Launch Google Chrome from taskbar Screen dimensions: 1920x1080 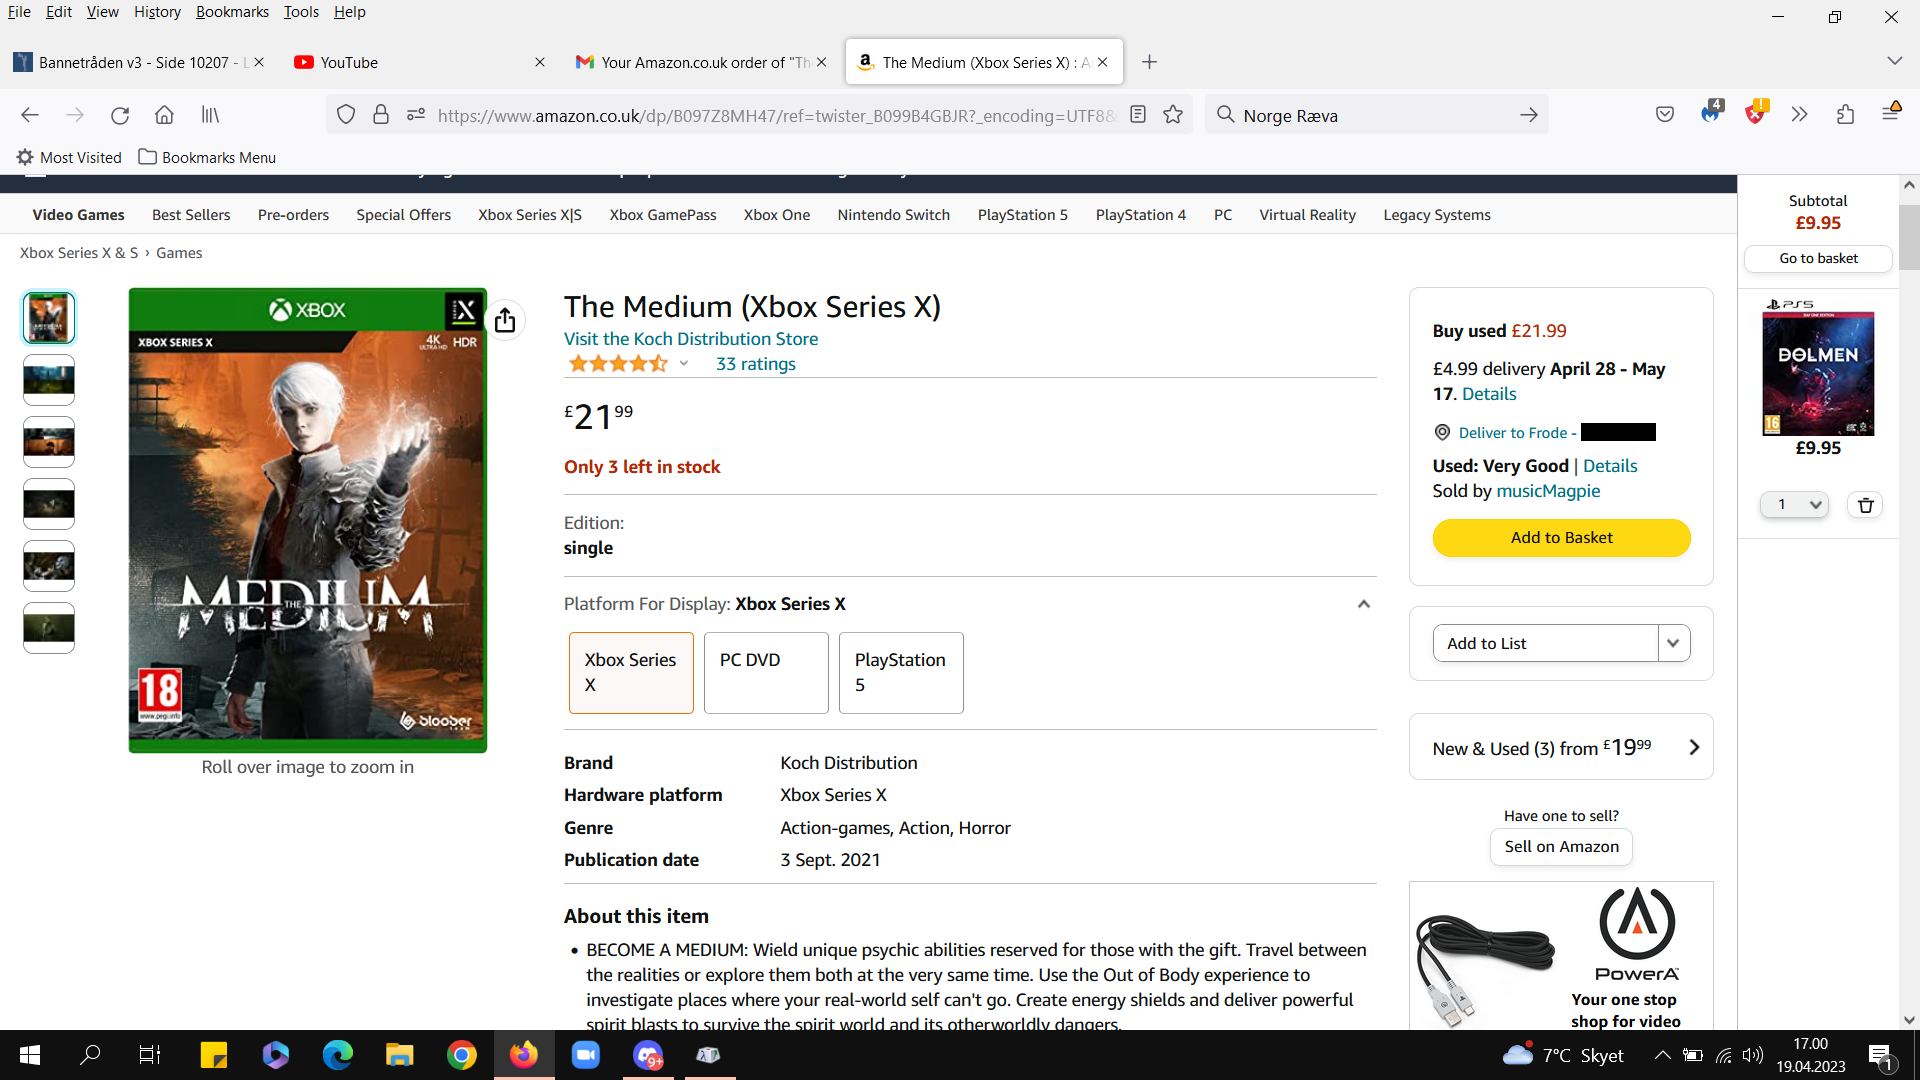click(x=462, y=1055)
